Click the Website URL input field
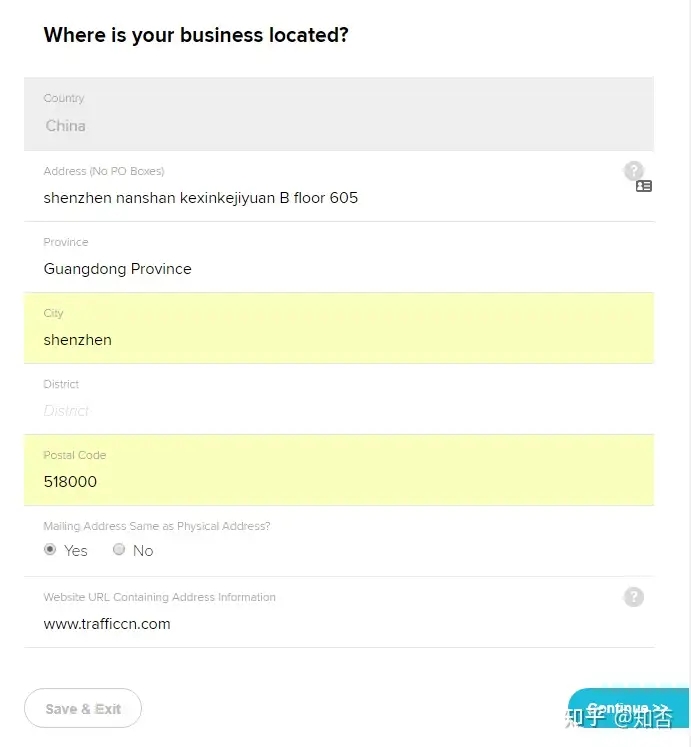Screen dimensions: 691x747 [300, 624]
